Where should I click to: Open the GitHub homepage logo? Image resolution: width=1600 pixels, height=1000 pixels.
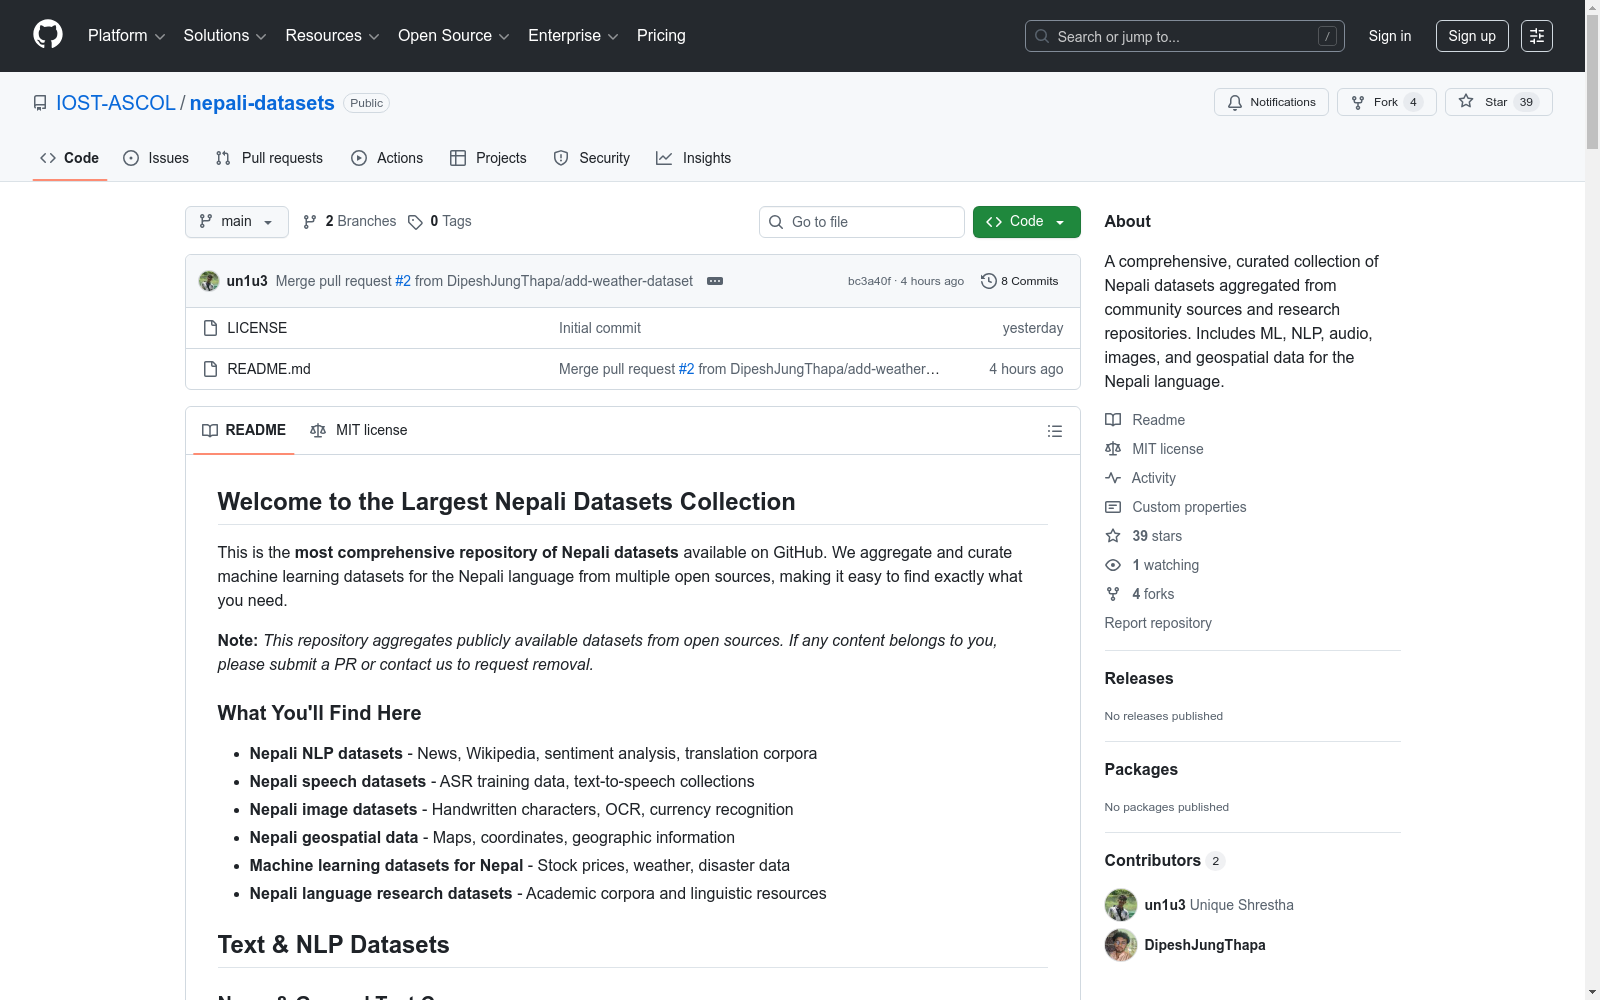[x=48, y=35]
